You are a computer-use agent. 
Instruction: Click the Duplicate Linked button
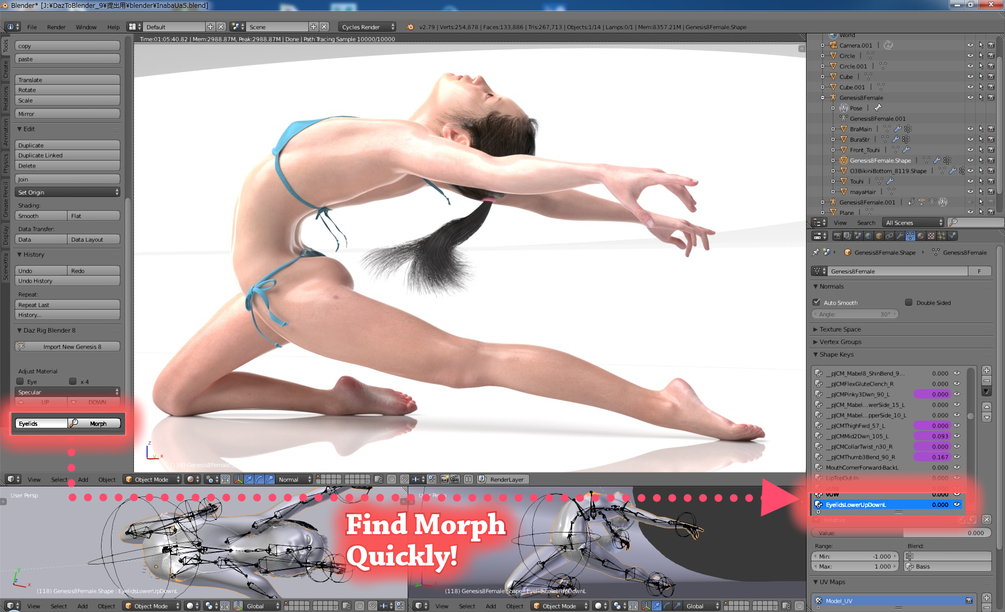[67, 155]
